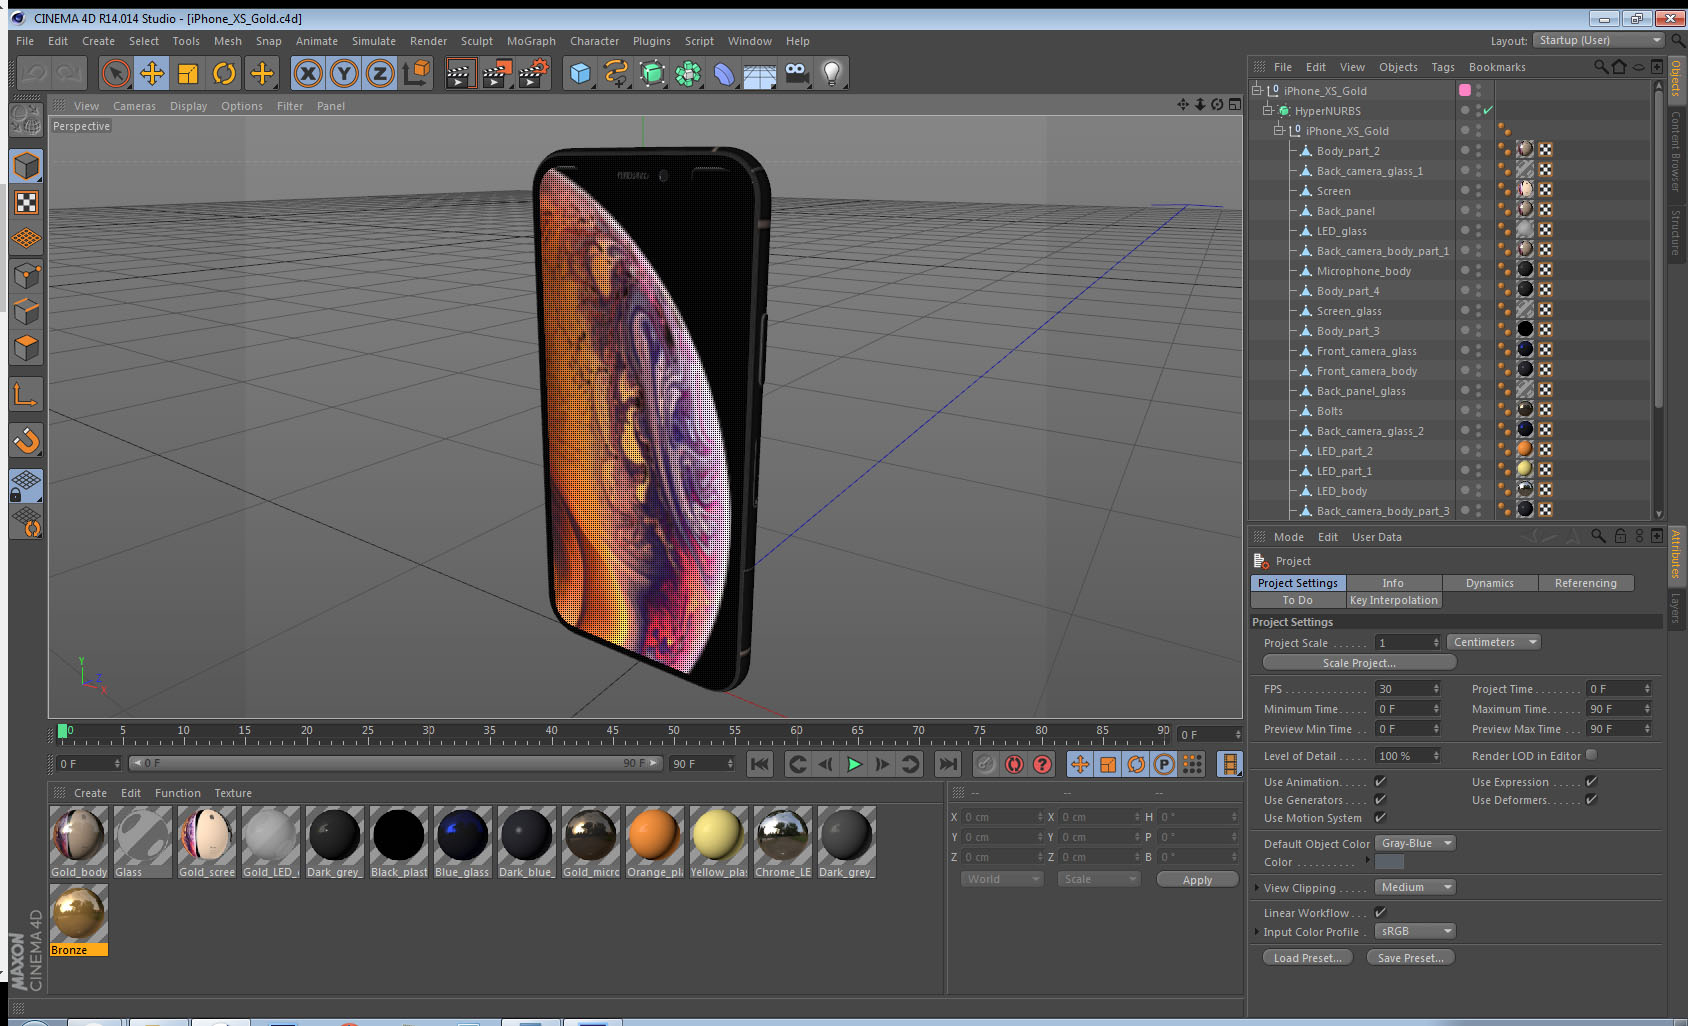Open the Layout Startup dropdown

[1598, 40]
